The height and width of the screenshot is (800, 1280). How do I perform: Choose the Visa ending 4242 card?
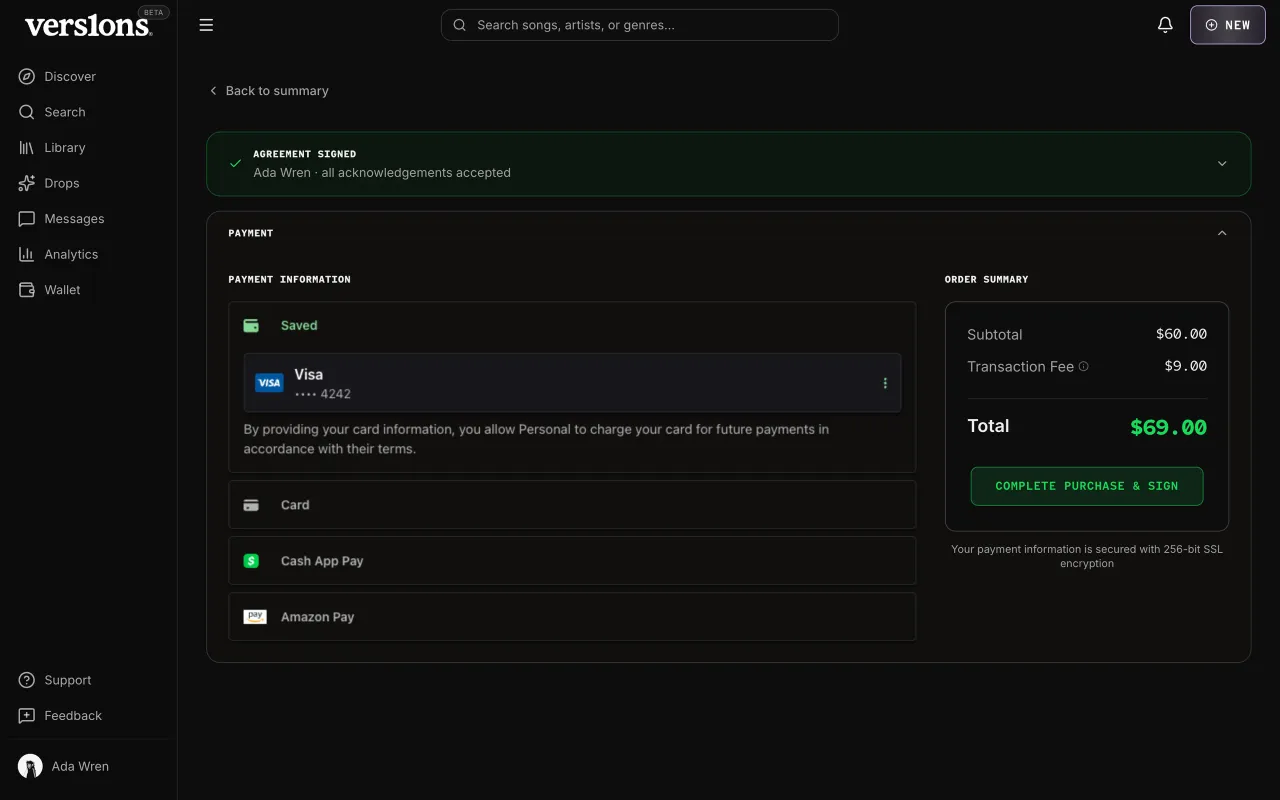coord(572,382)
